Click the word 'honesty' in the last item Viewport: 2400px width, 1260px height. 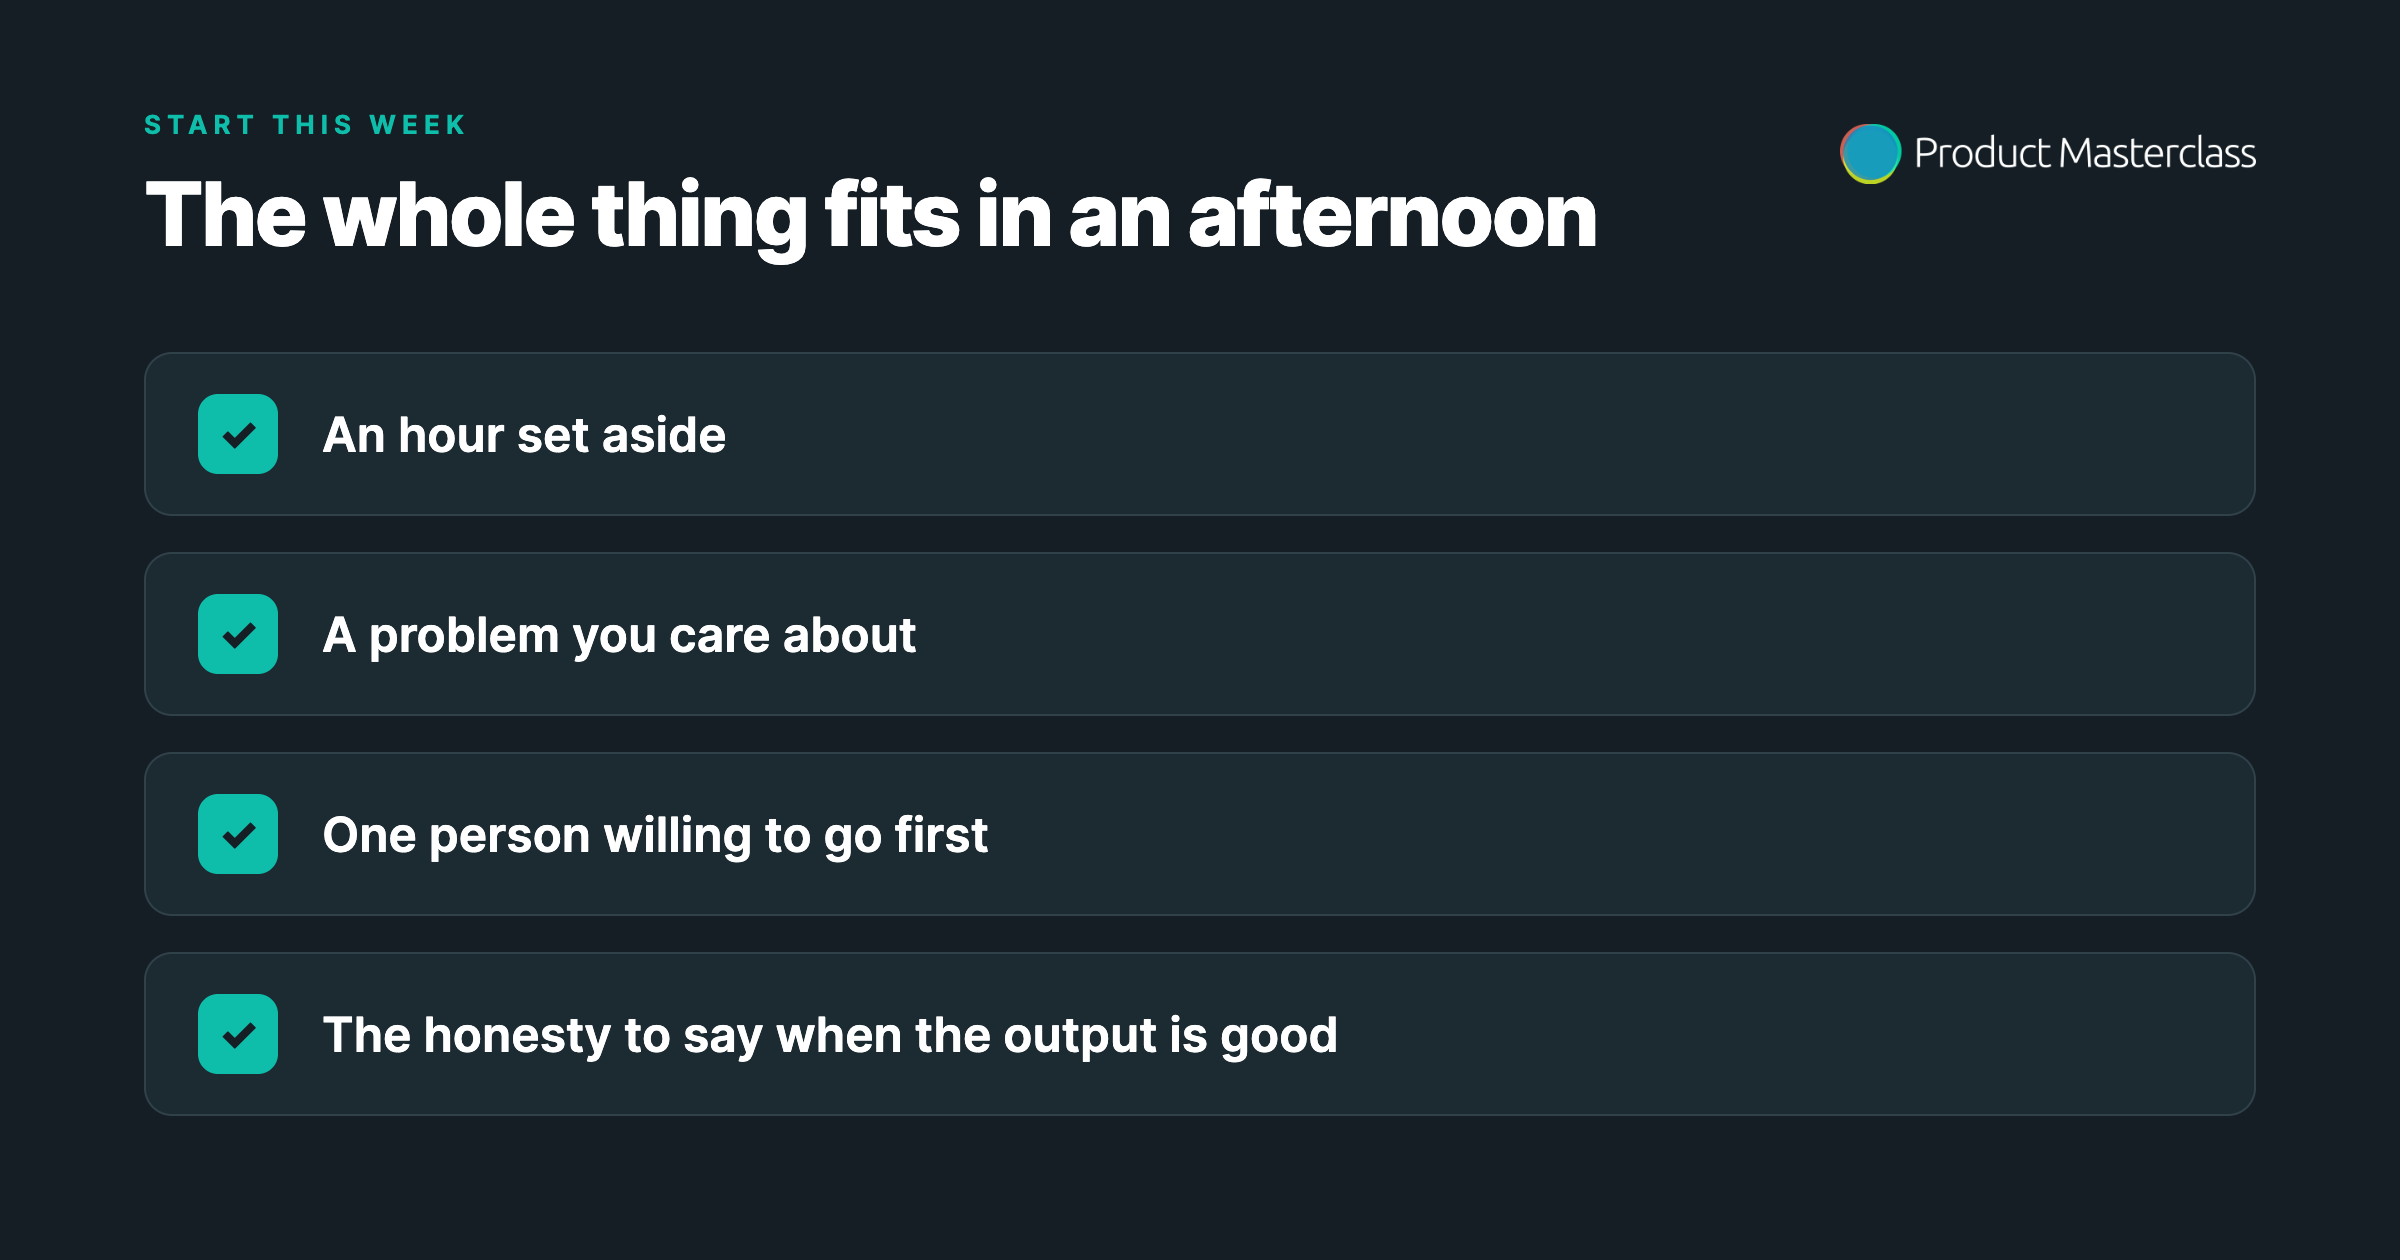point(517,1036)
